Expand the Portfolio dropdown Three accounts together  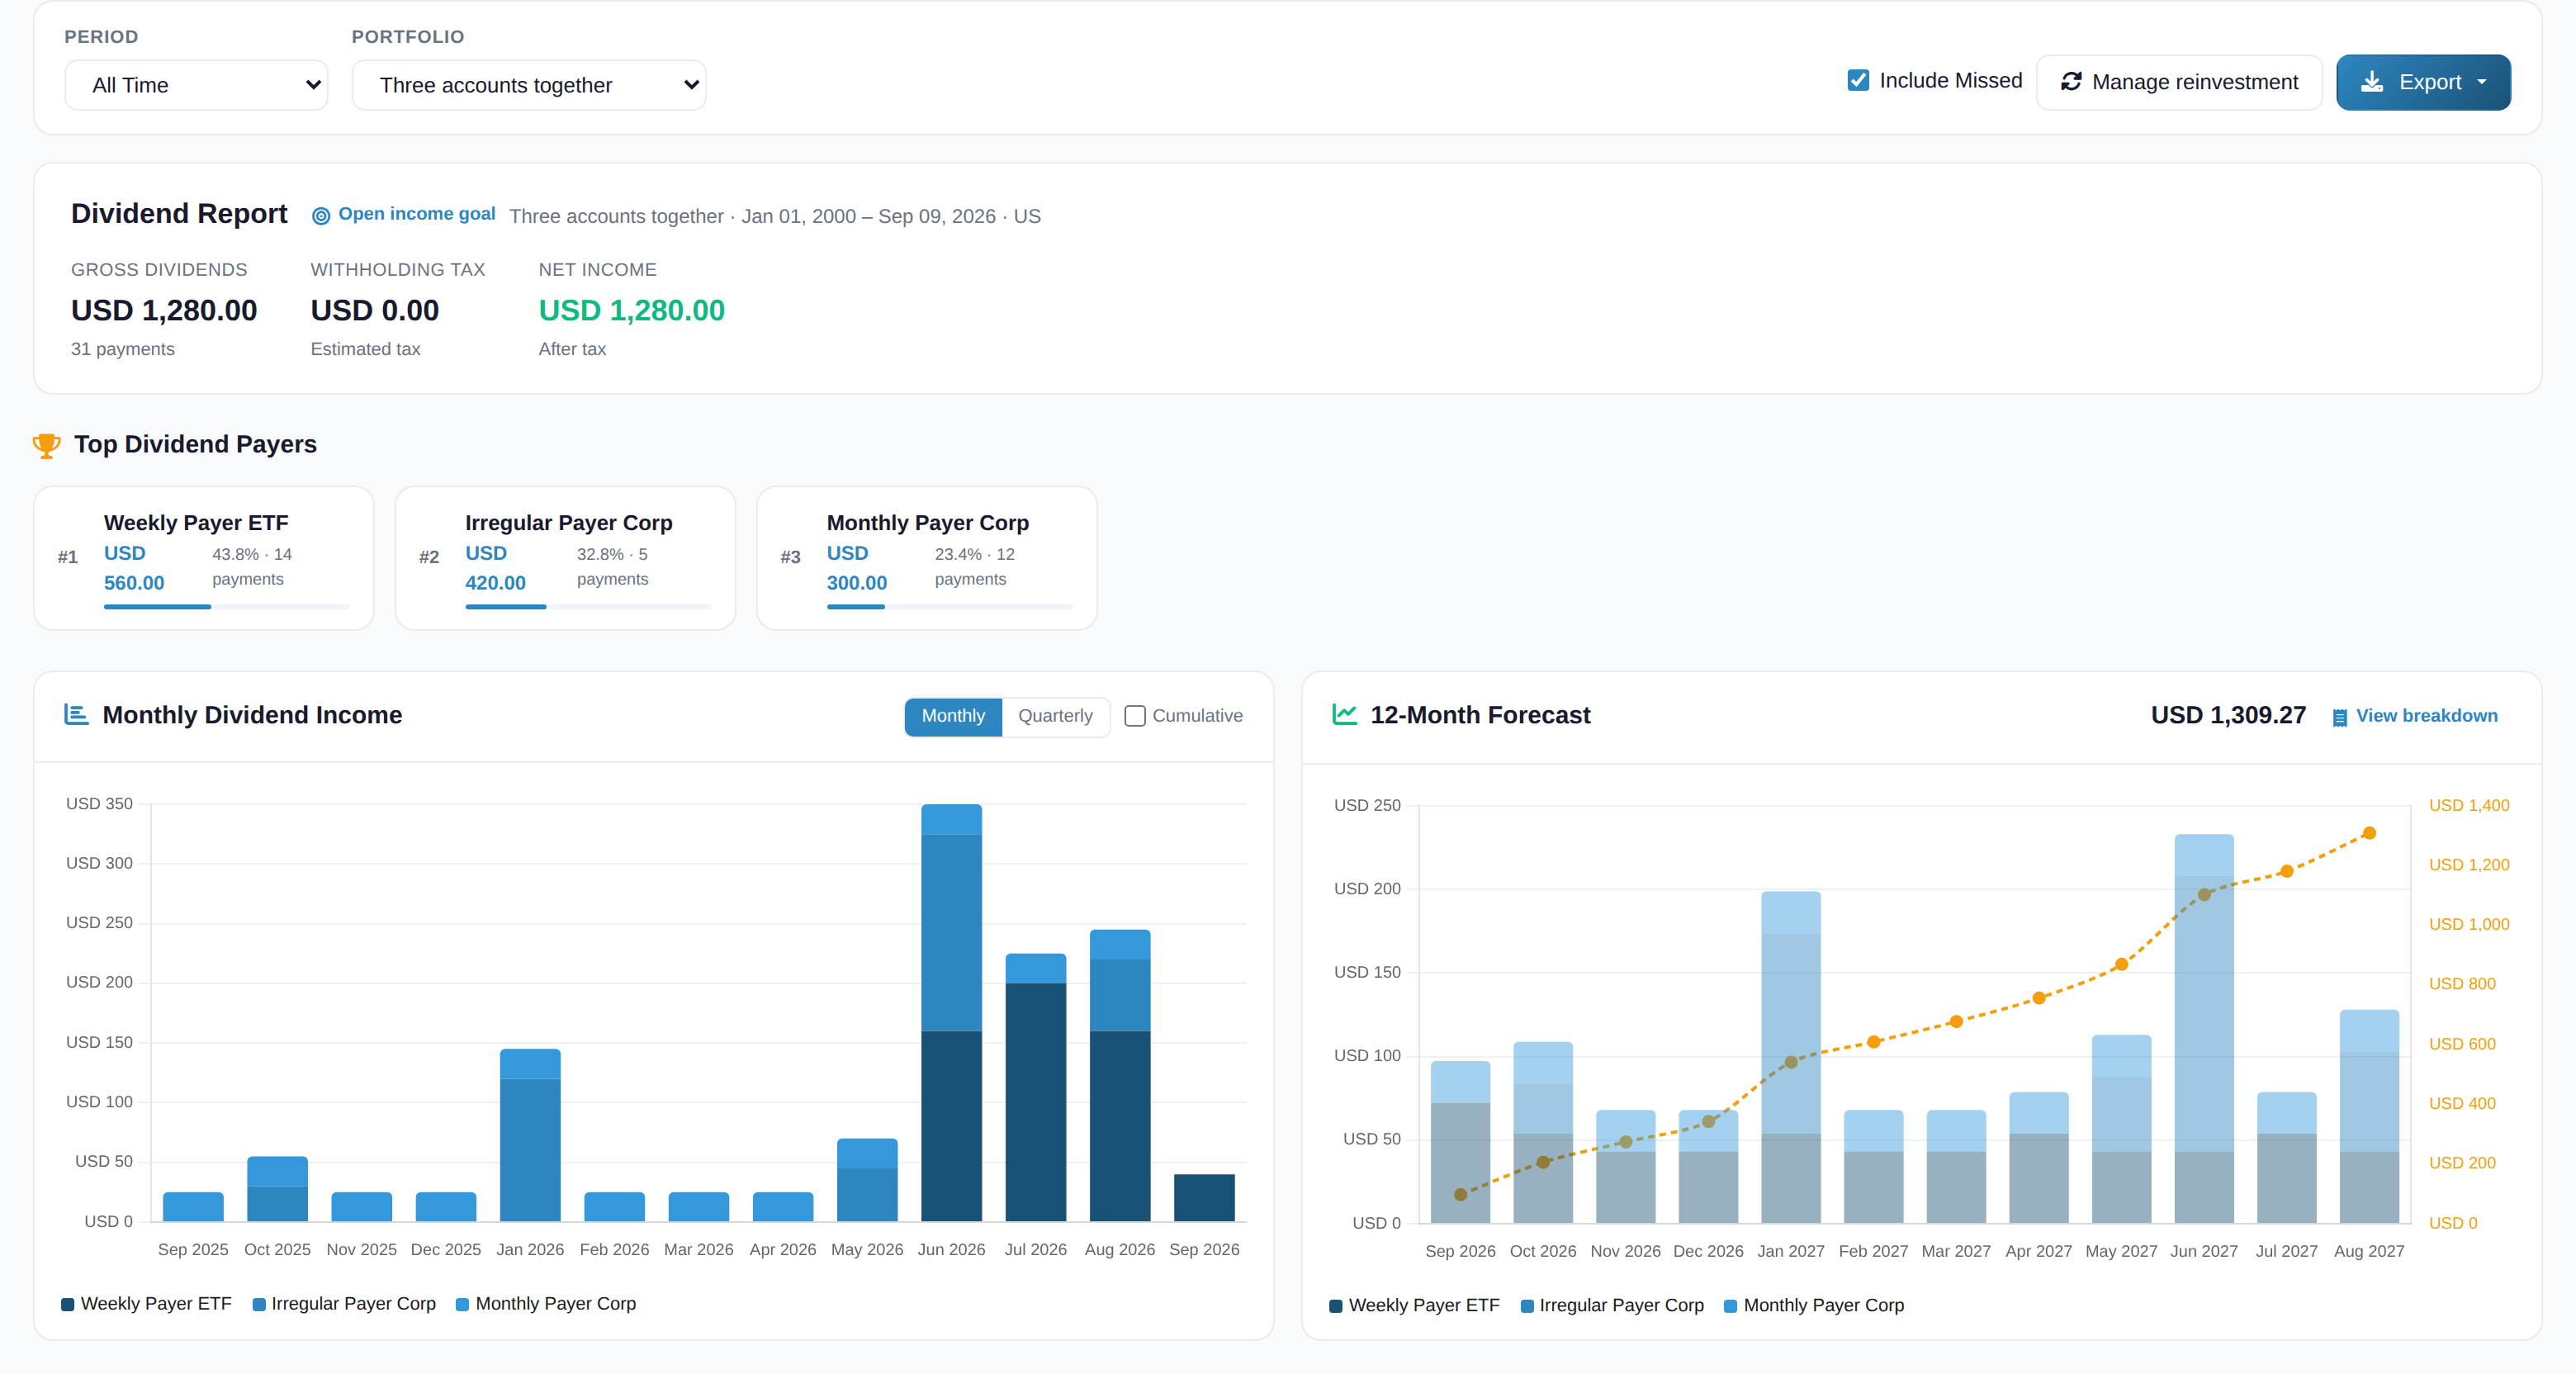point(529,85)
